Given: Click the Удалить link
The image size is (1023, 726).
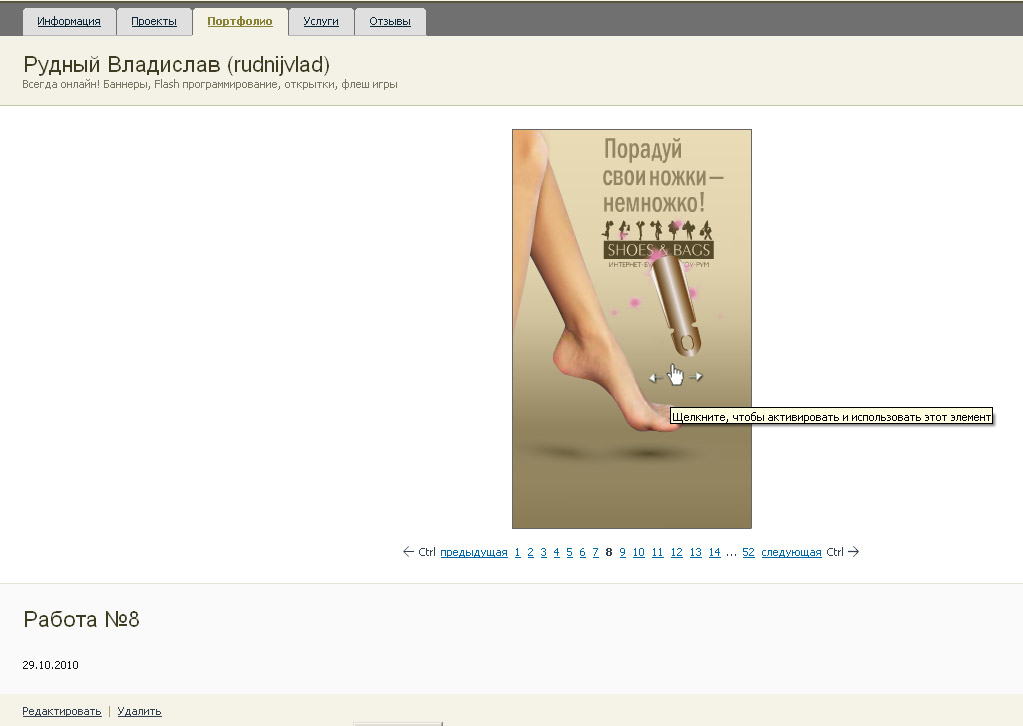Looking at the screenshot, I should coord(140,711).
